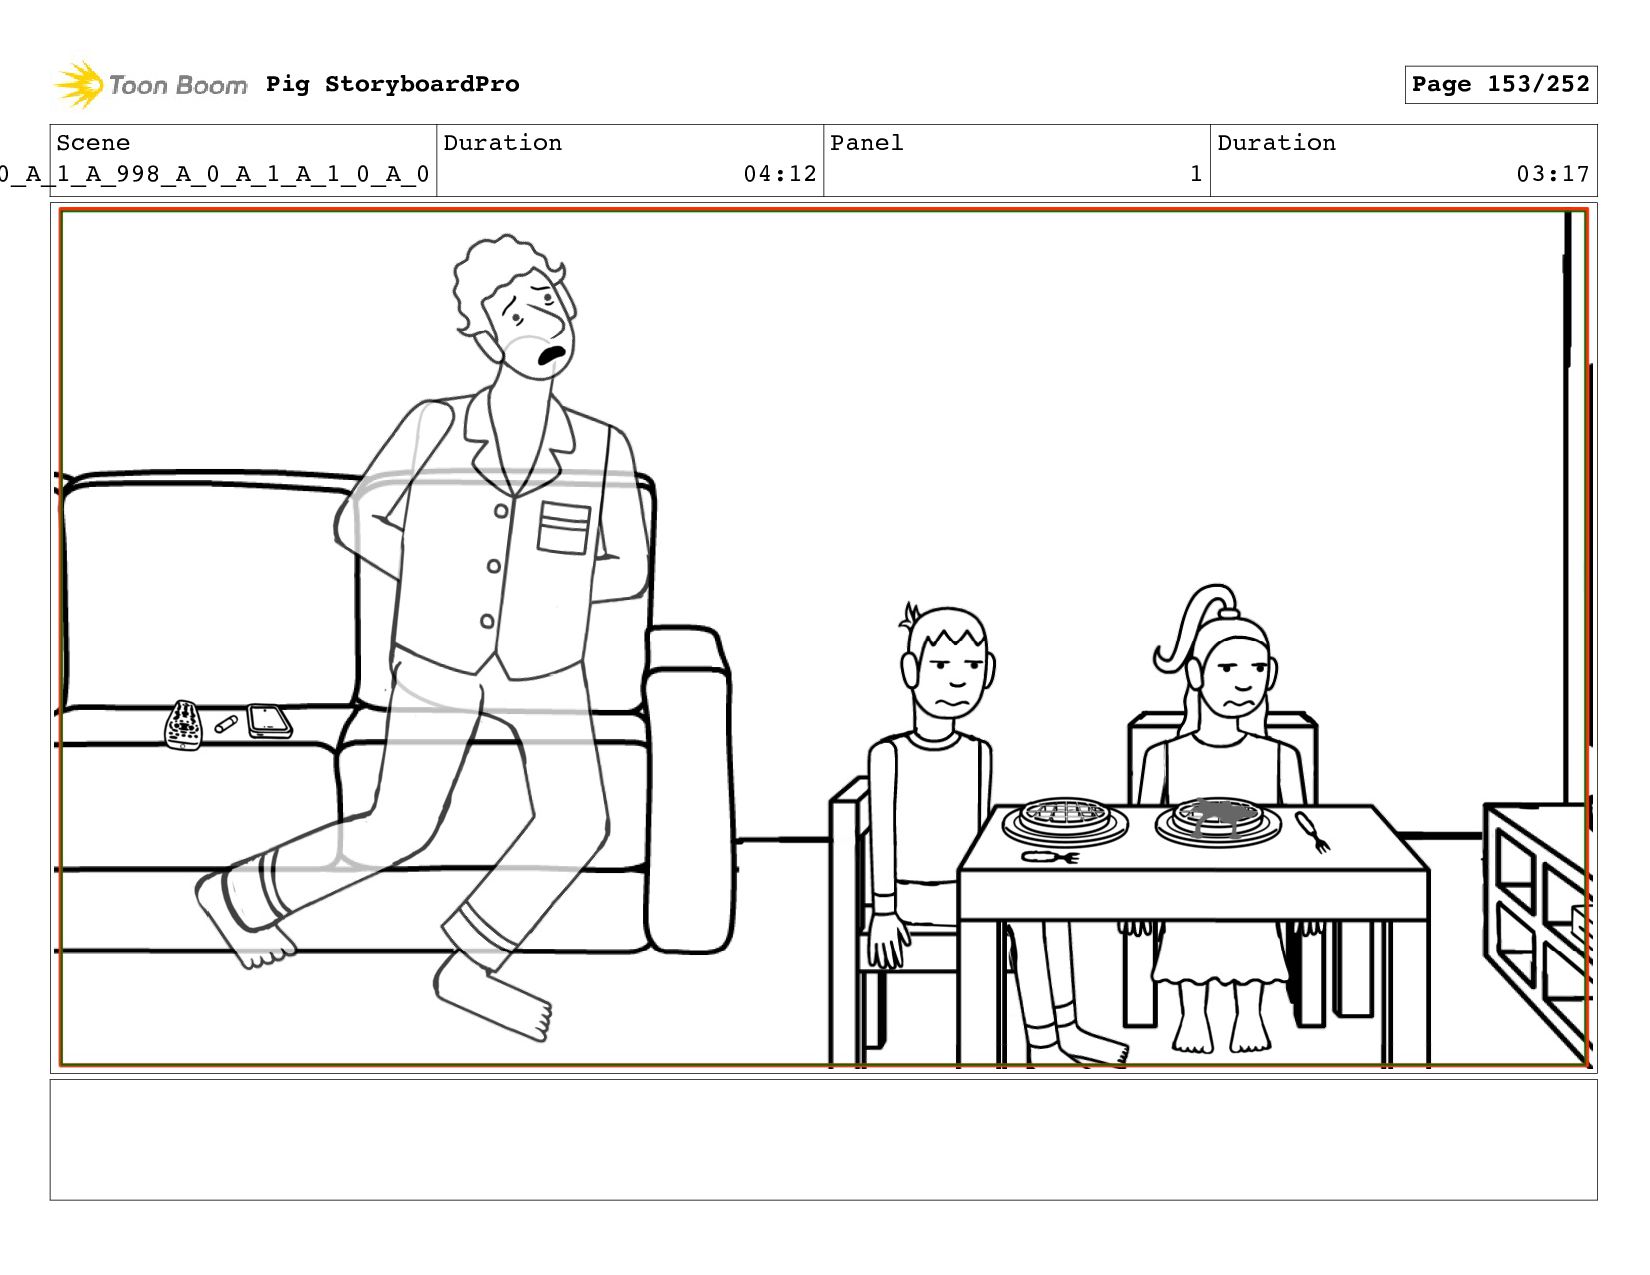This screenshot has height=1275, width=1650.
Task: Click the 'Pig StoryboardPro' title text
Action: click(392, 84)
